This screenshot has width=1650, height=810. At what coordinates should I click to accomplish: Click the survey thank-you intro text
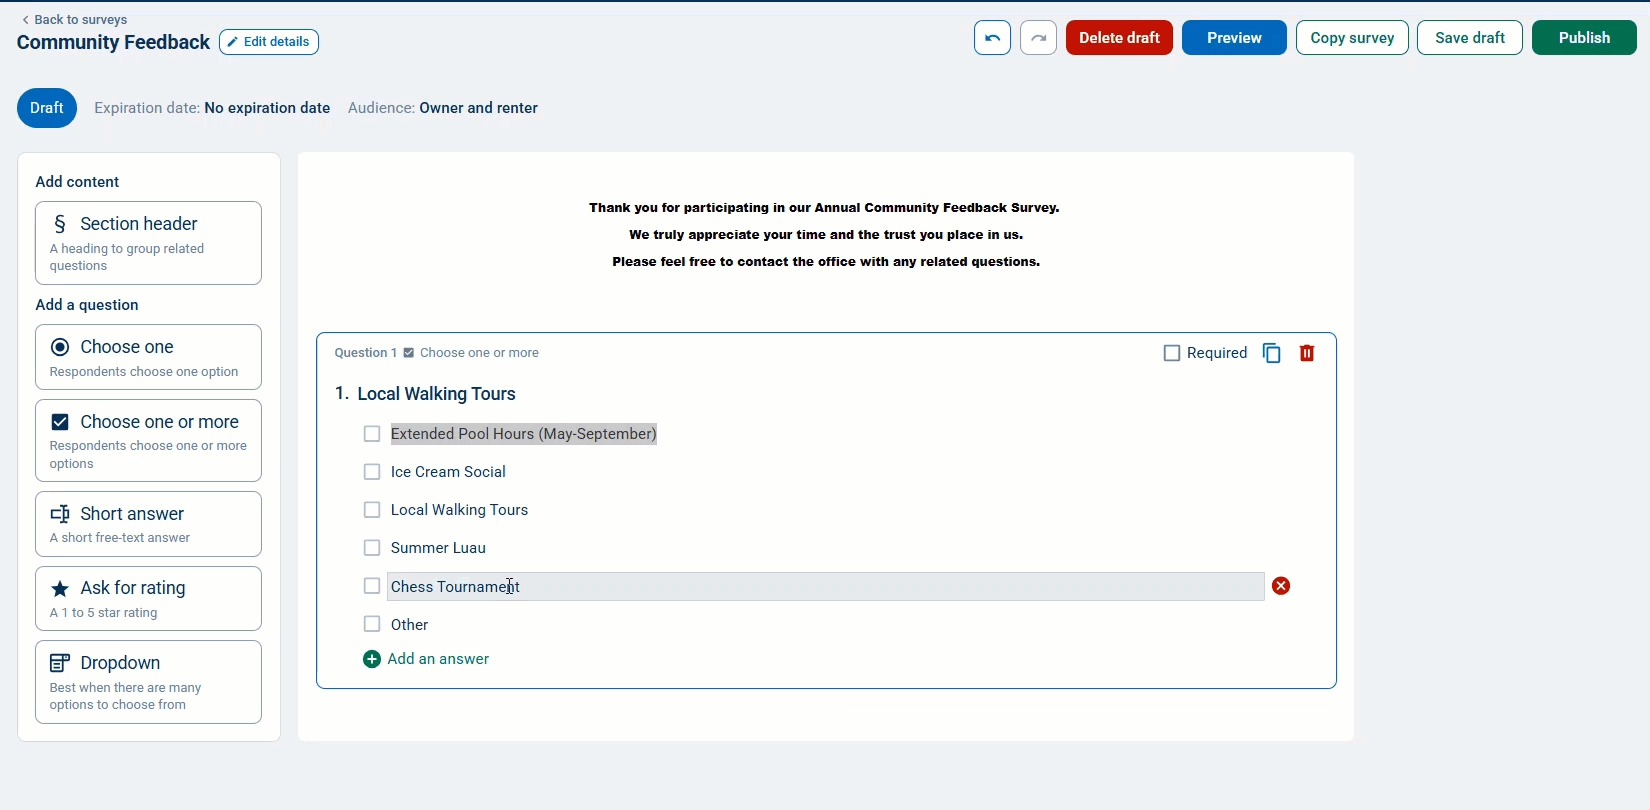point(825,235)
